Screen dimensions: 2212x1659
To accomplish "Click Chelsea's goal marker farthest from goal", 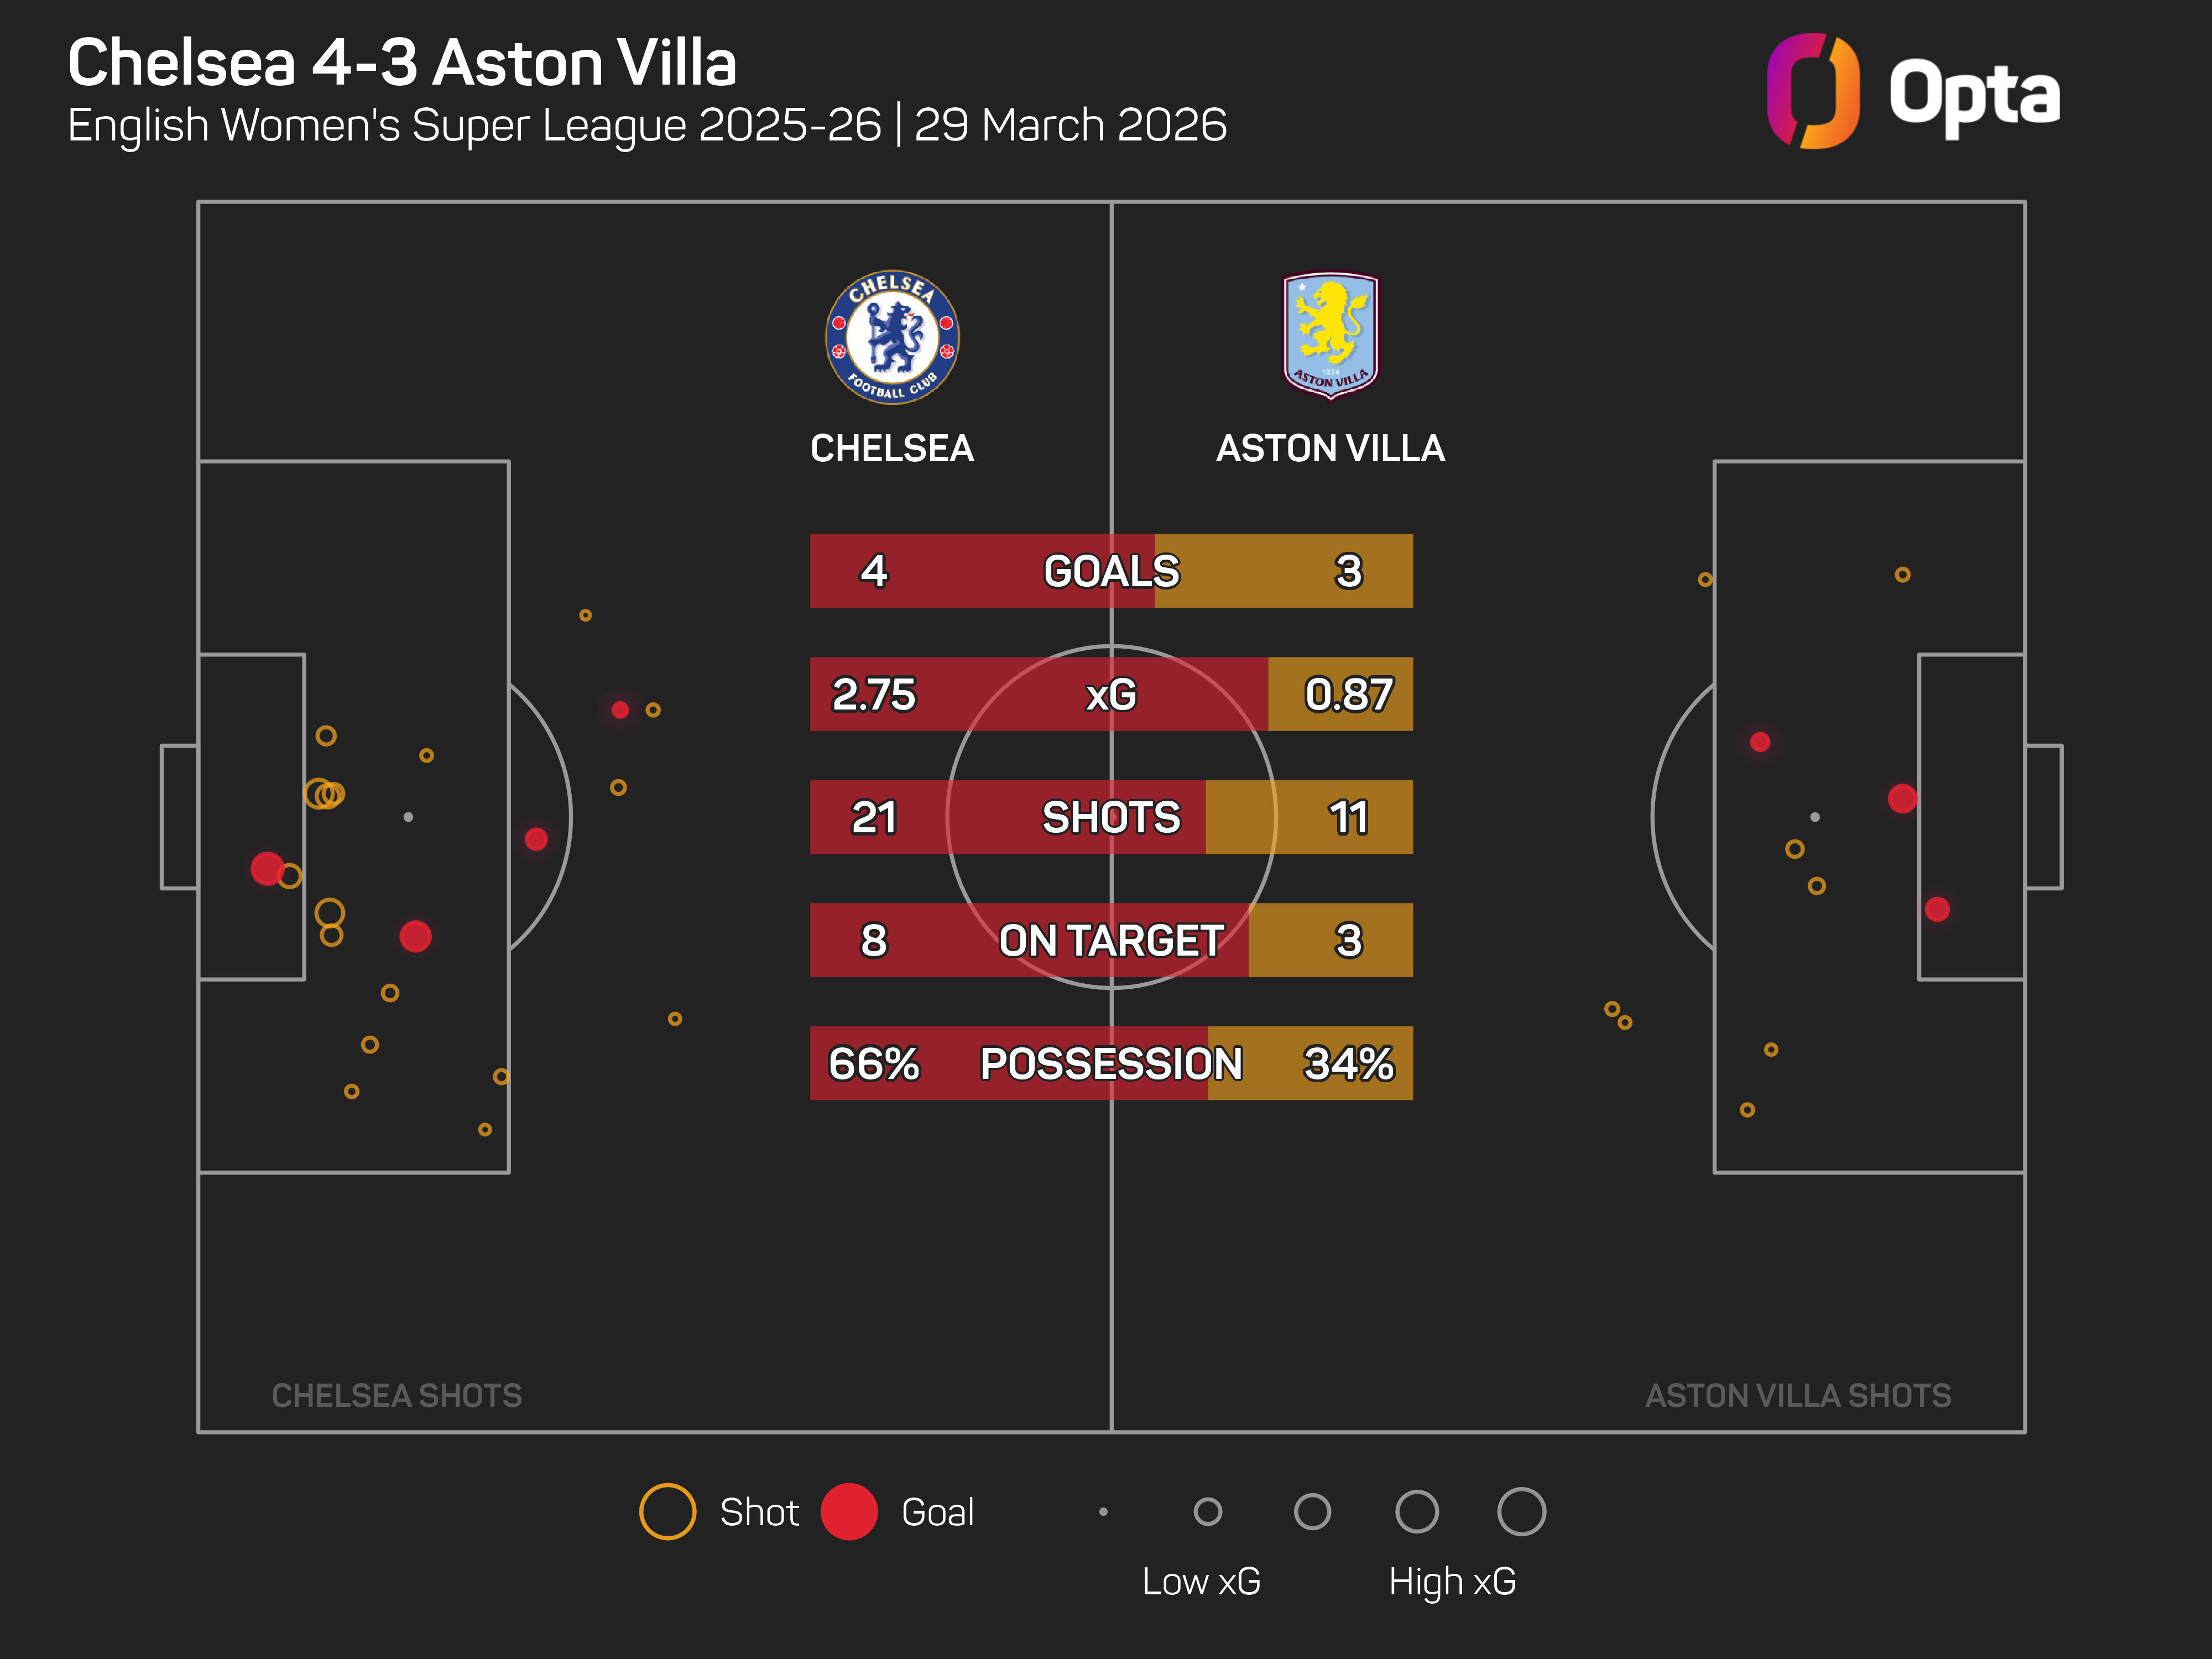I will [x=620, y=710].
